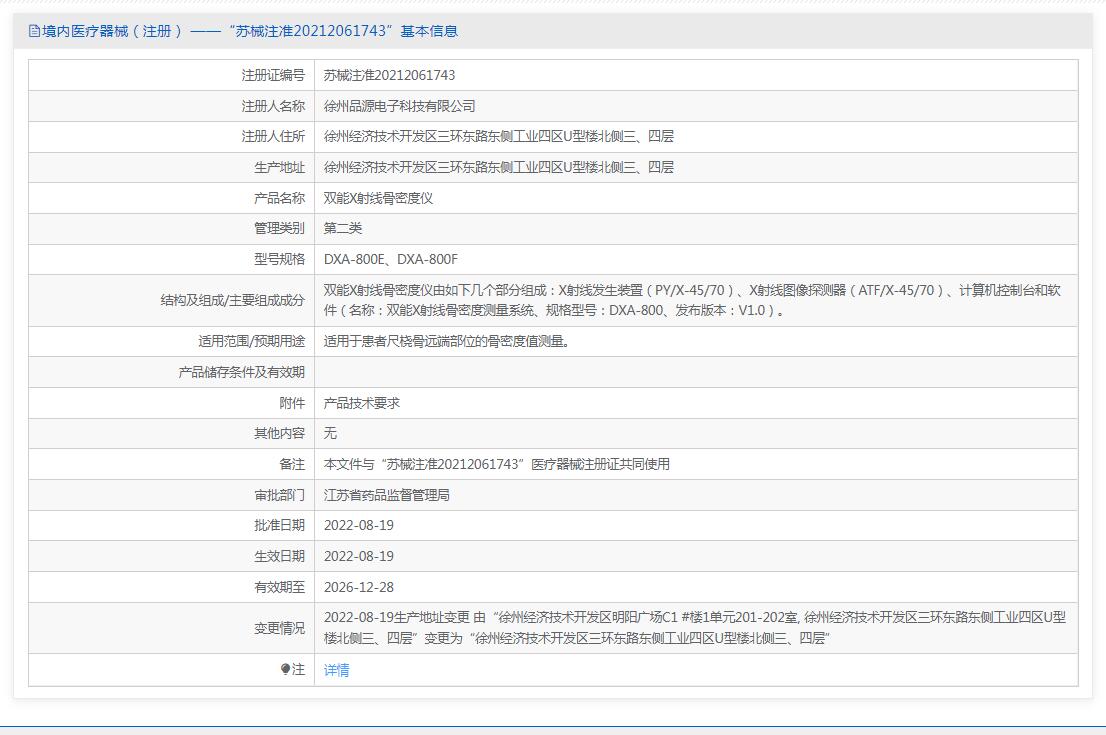
Task: Select intended use text 适用于患者尺桡骨远端部位
Action: (x=446, y=341)
